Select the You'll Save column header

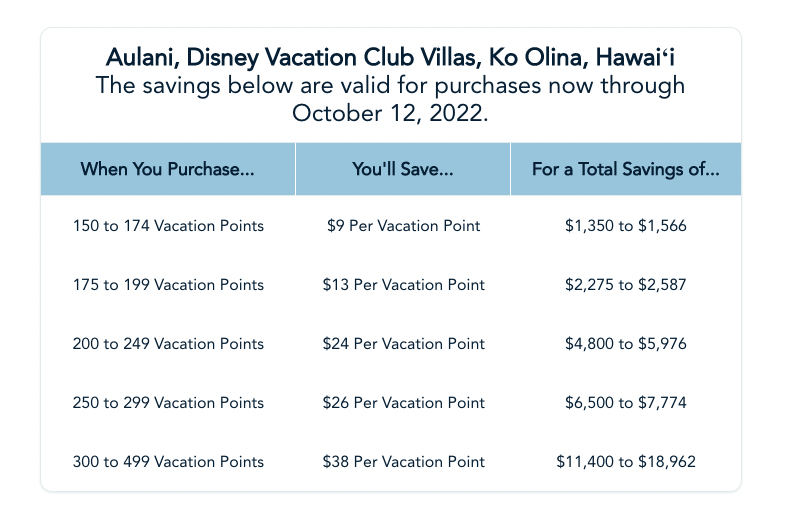point(403,169)
